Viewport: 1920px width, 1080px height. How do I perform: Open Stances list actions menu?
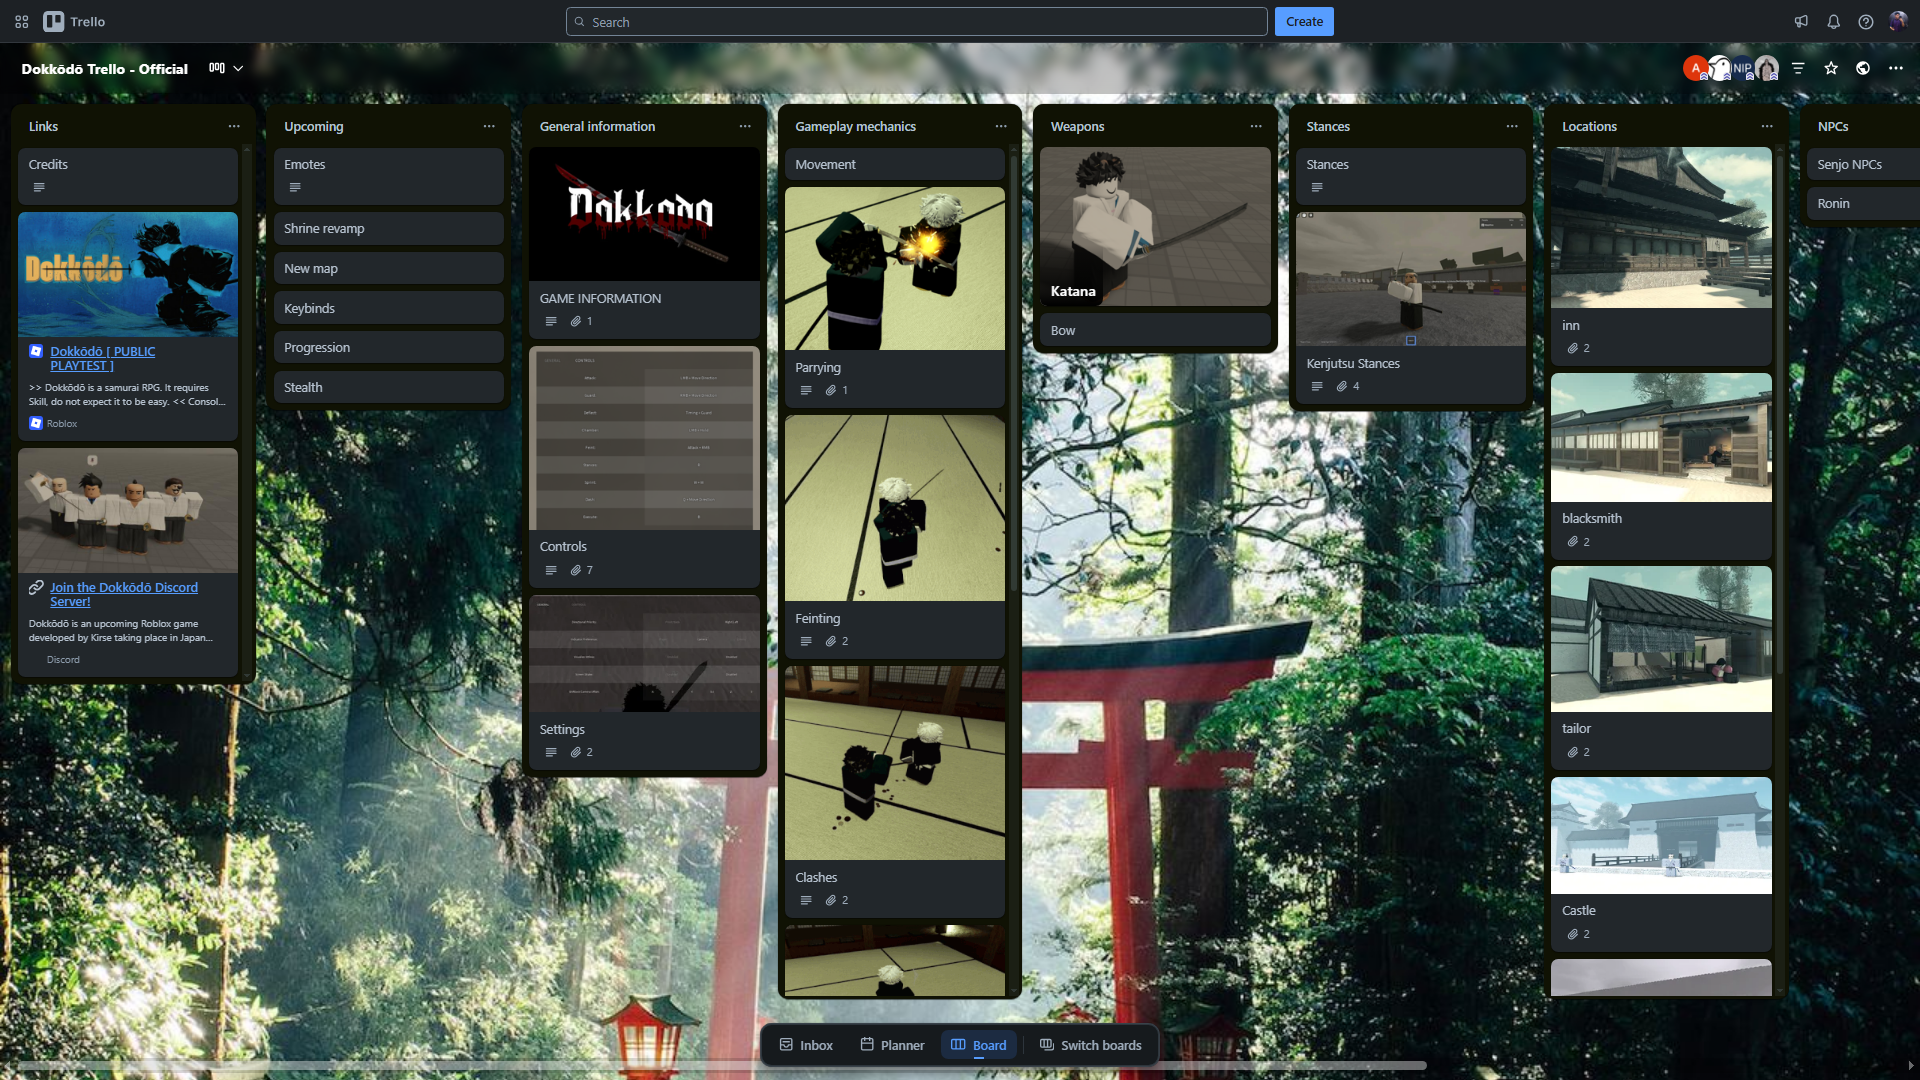[1512, 126]
